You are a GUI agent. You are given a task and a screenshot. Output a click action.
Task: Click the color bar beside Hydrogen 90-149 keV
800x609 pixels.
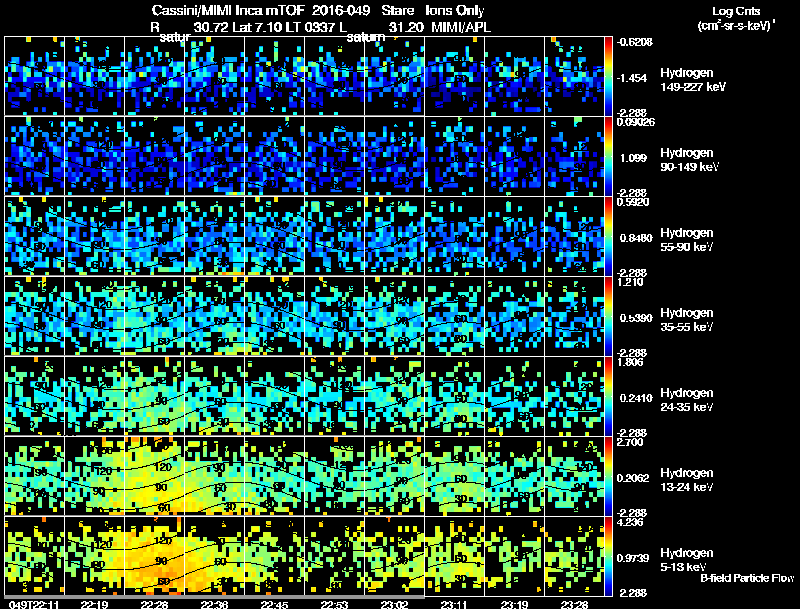point(608,156)
